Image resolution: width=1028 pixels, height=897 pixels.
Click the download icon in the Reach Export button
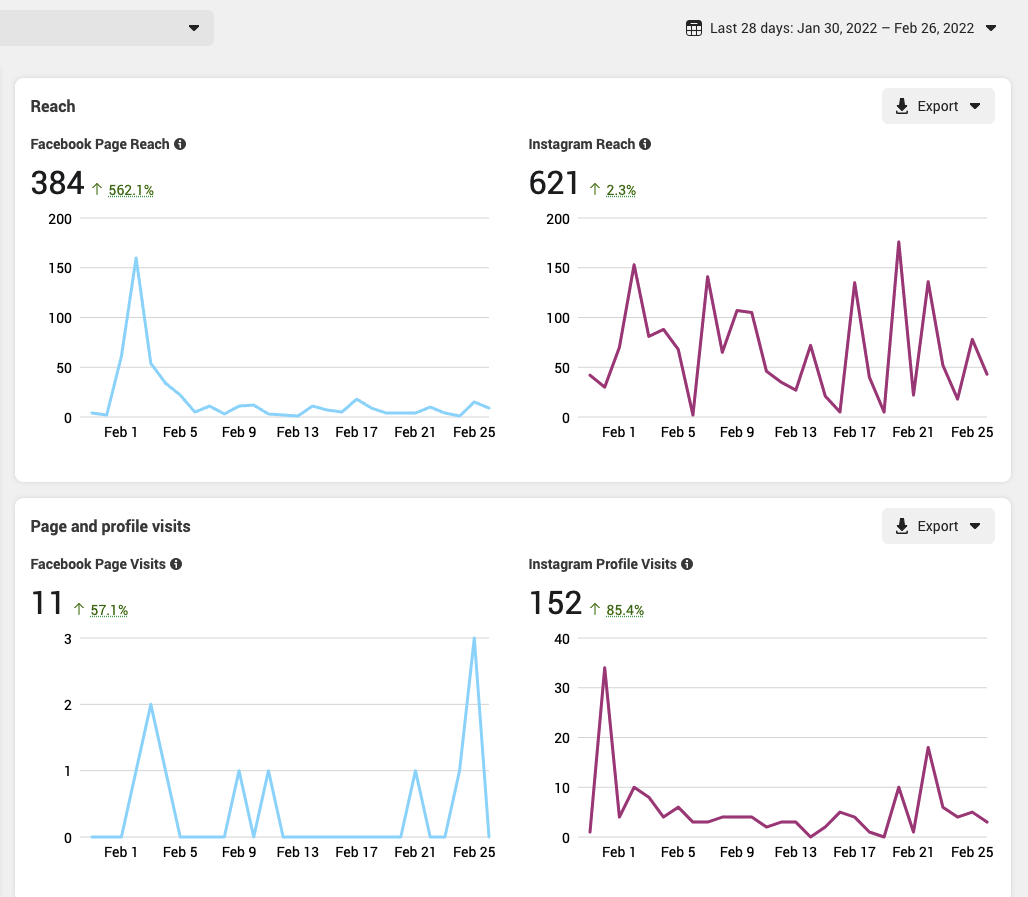904,106
